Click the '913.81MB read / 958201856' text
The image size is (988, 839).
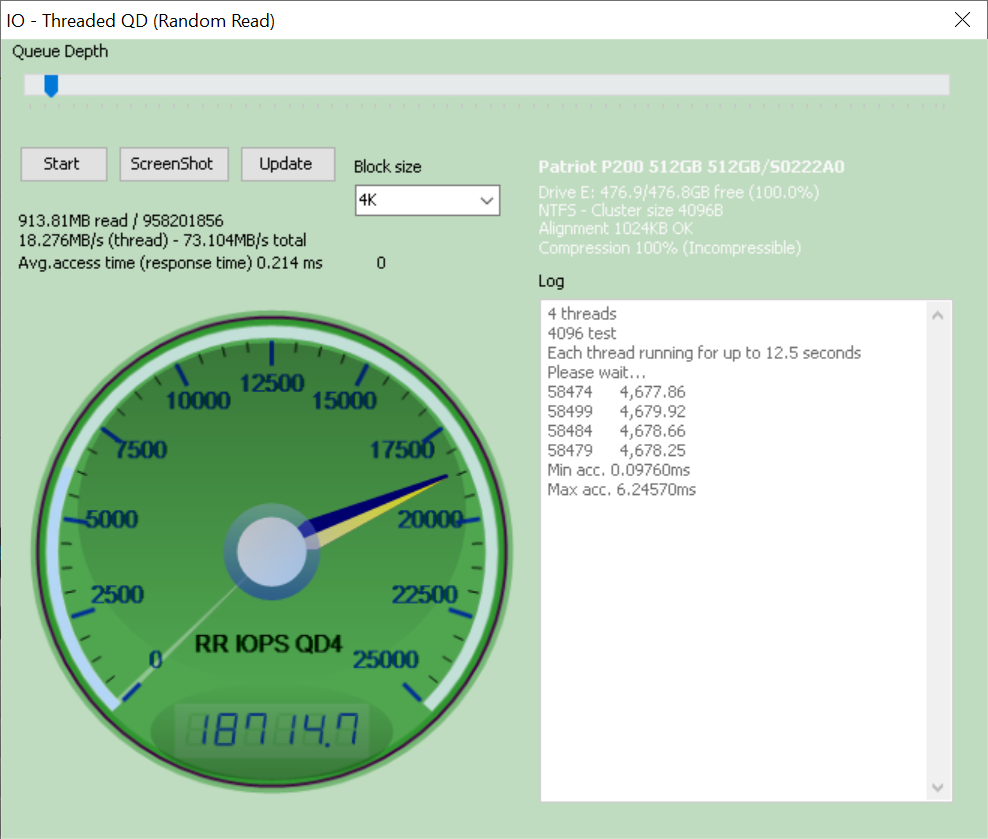120,220
